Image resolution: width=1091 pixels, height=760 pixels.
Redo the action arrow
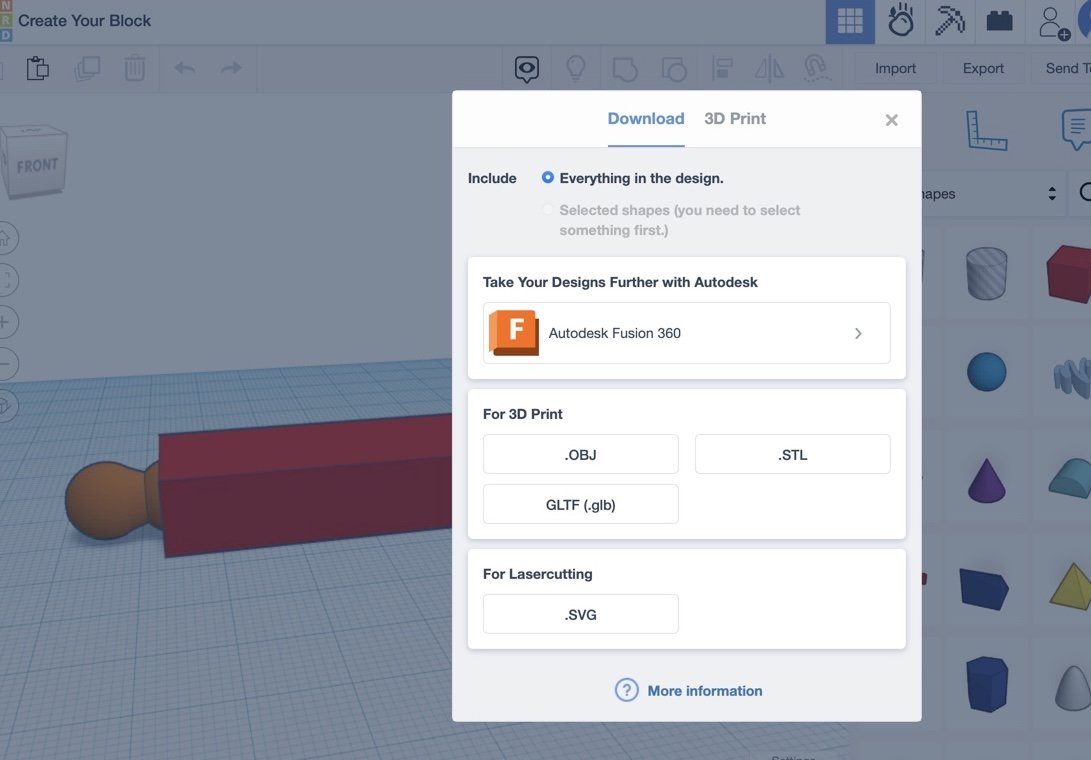click(x=231, y=68)
